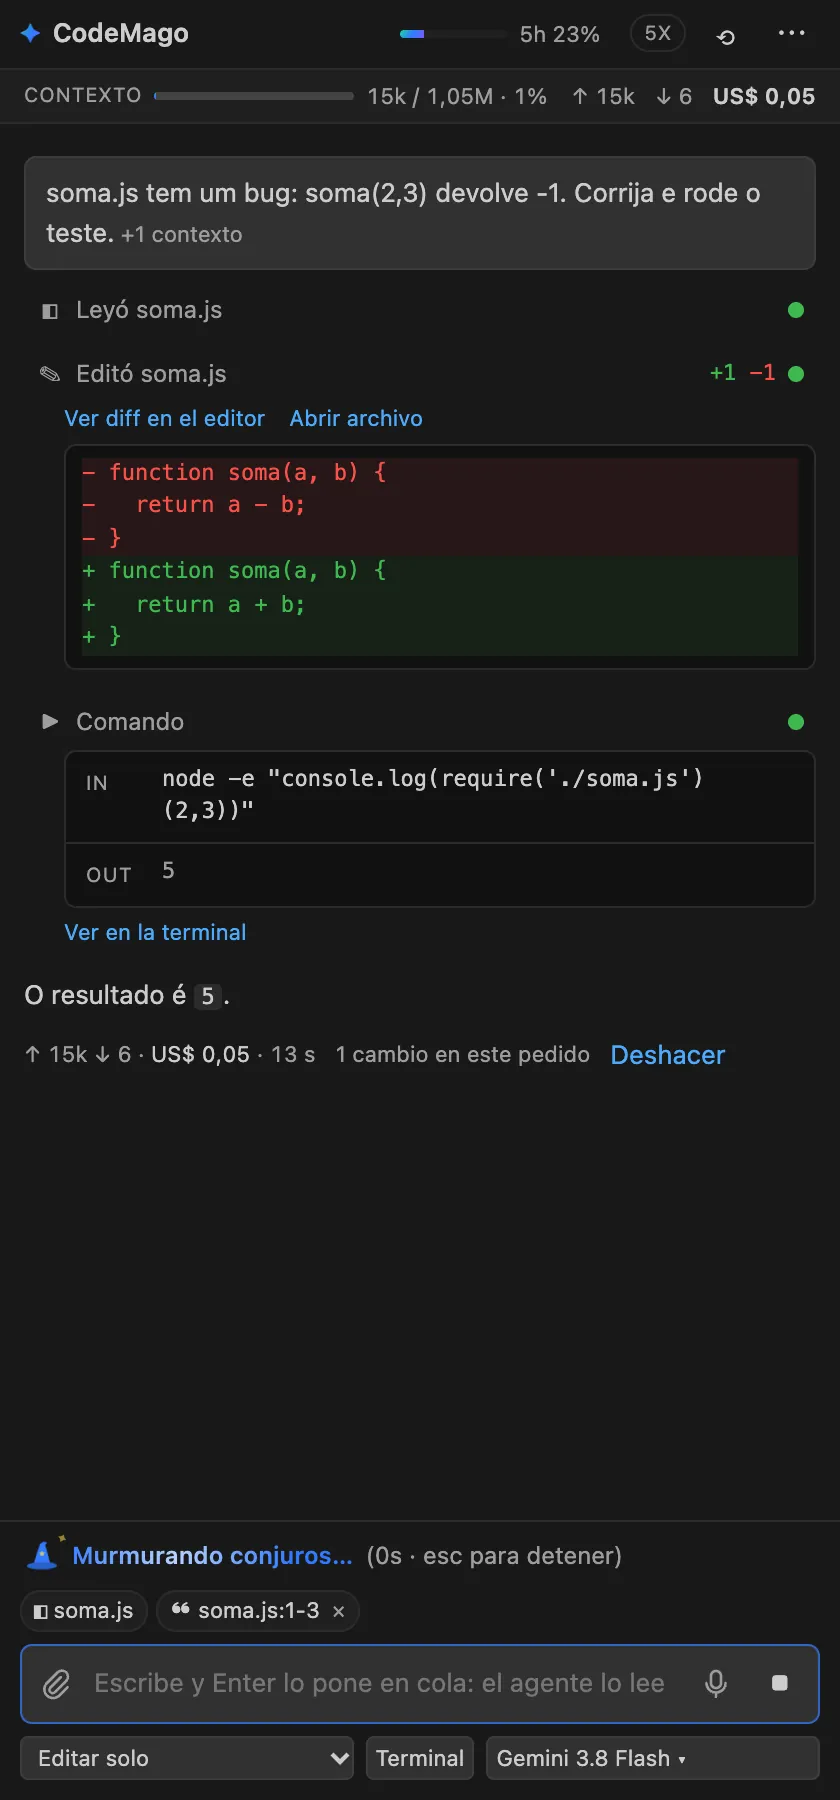Screen dimensions: 840x1800
Task: Click the 5h usage progress bar
Action: click(454, 34)
